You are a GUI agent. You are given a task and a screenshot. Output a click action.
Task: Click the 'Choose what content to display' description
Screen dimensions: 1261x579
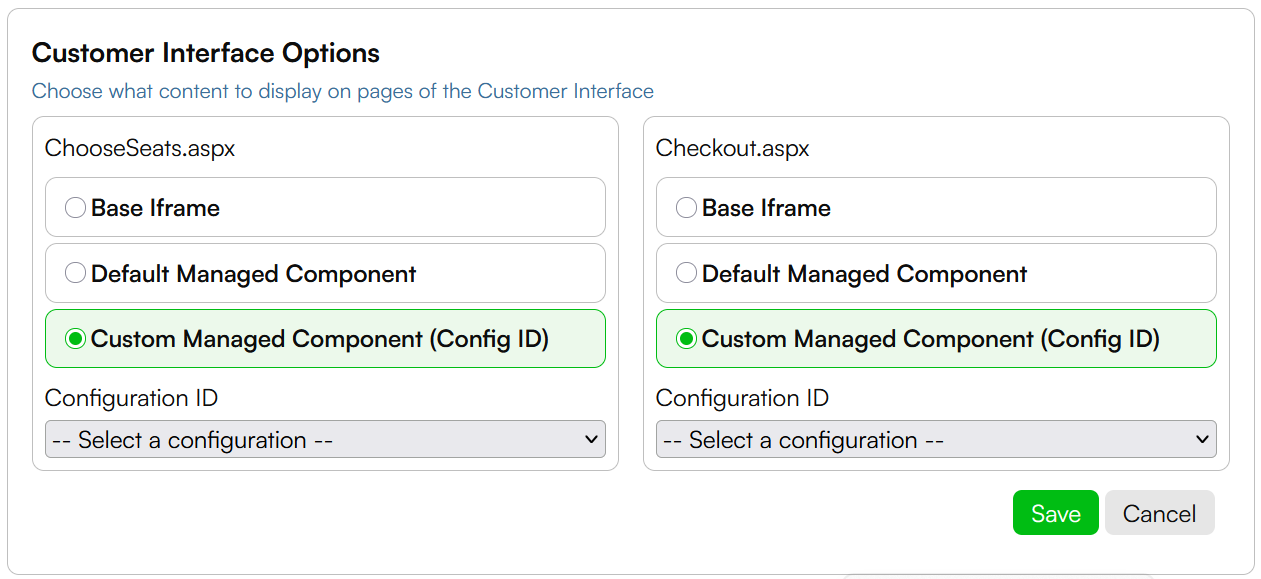343,91
